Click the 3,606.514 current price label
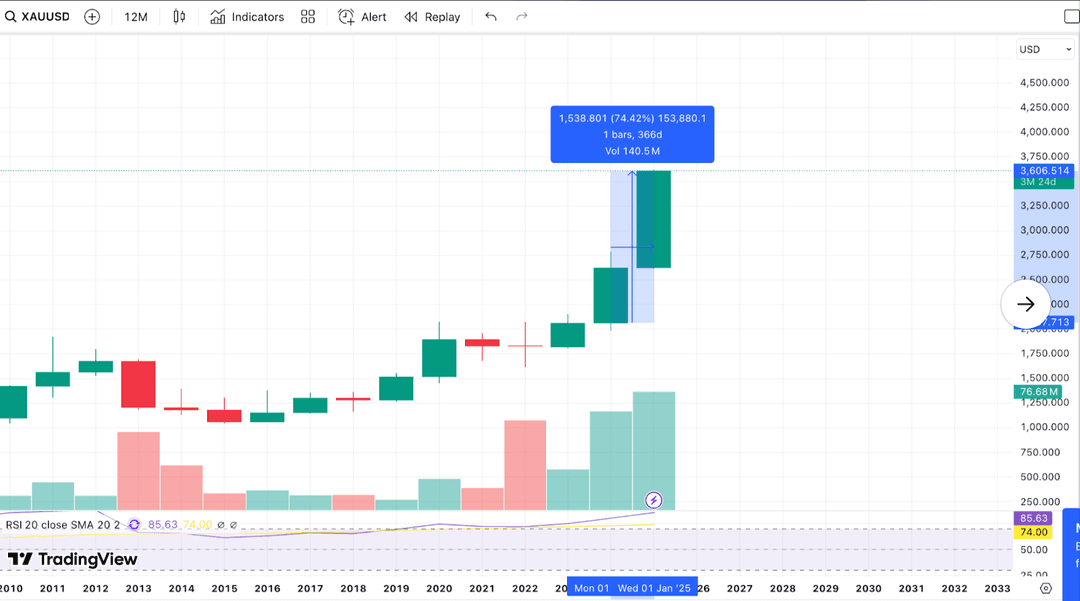This screenshot has height=601, width=1080. click(x=1044, y=171)
